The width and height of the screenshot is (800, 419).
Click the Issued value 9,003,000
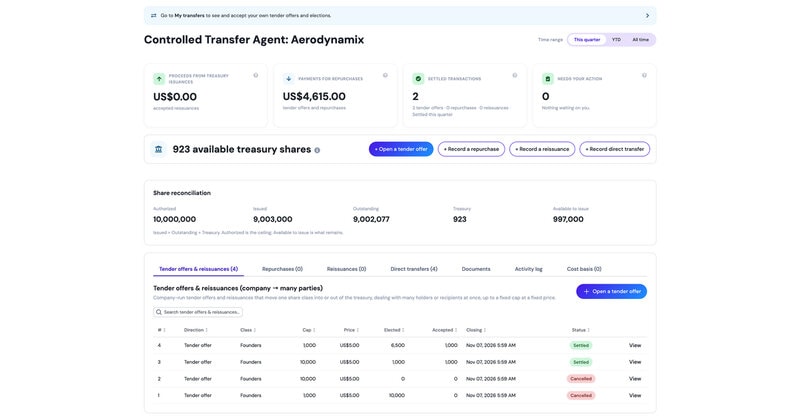[x=272, y=219]
